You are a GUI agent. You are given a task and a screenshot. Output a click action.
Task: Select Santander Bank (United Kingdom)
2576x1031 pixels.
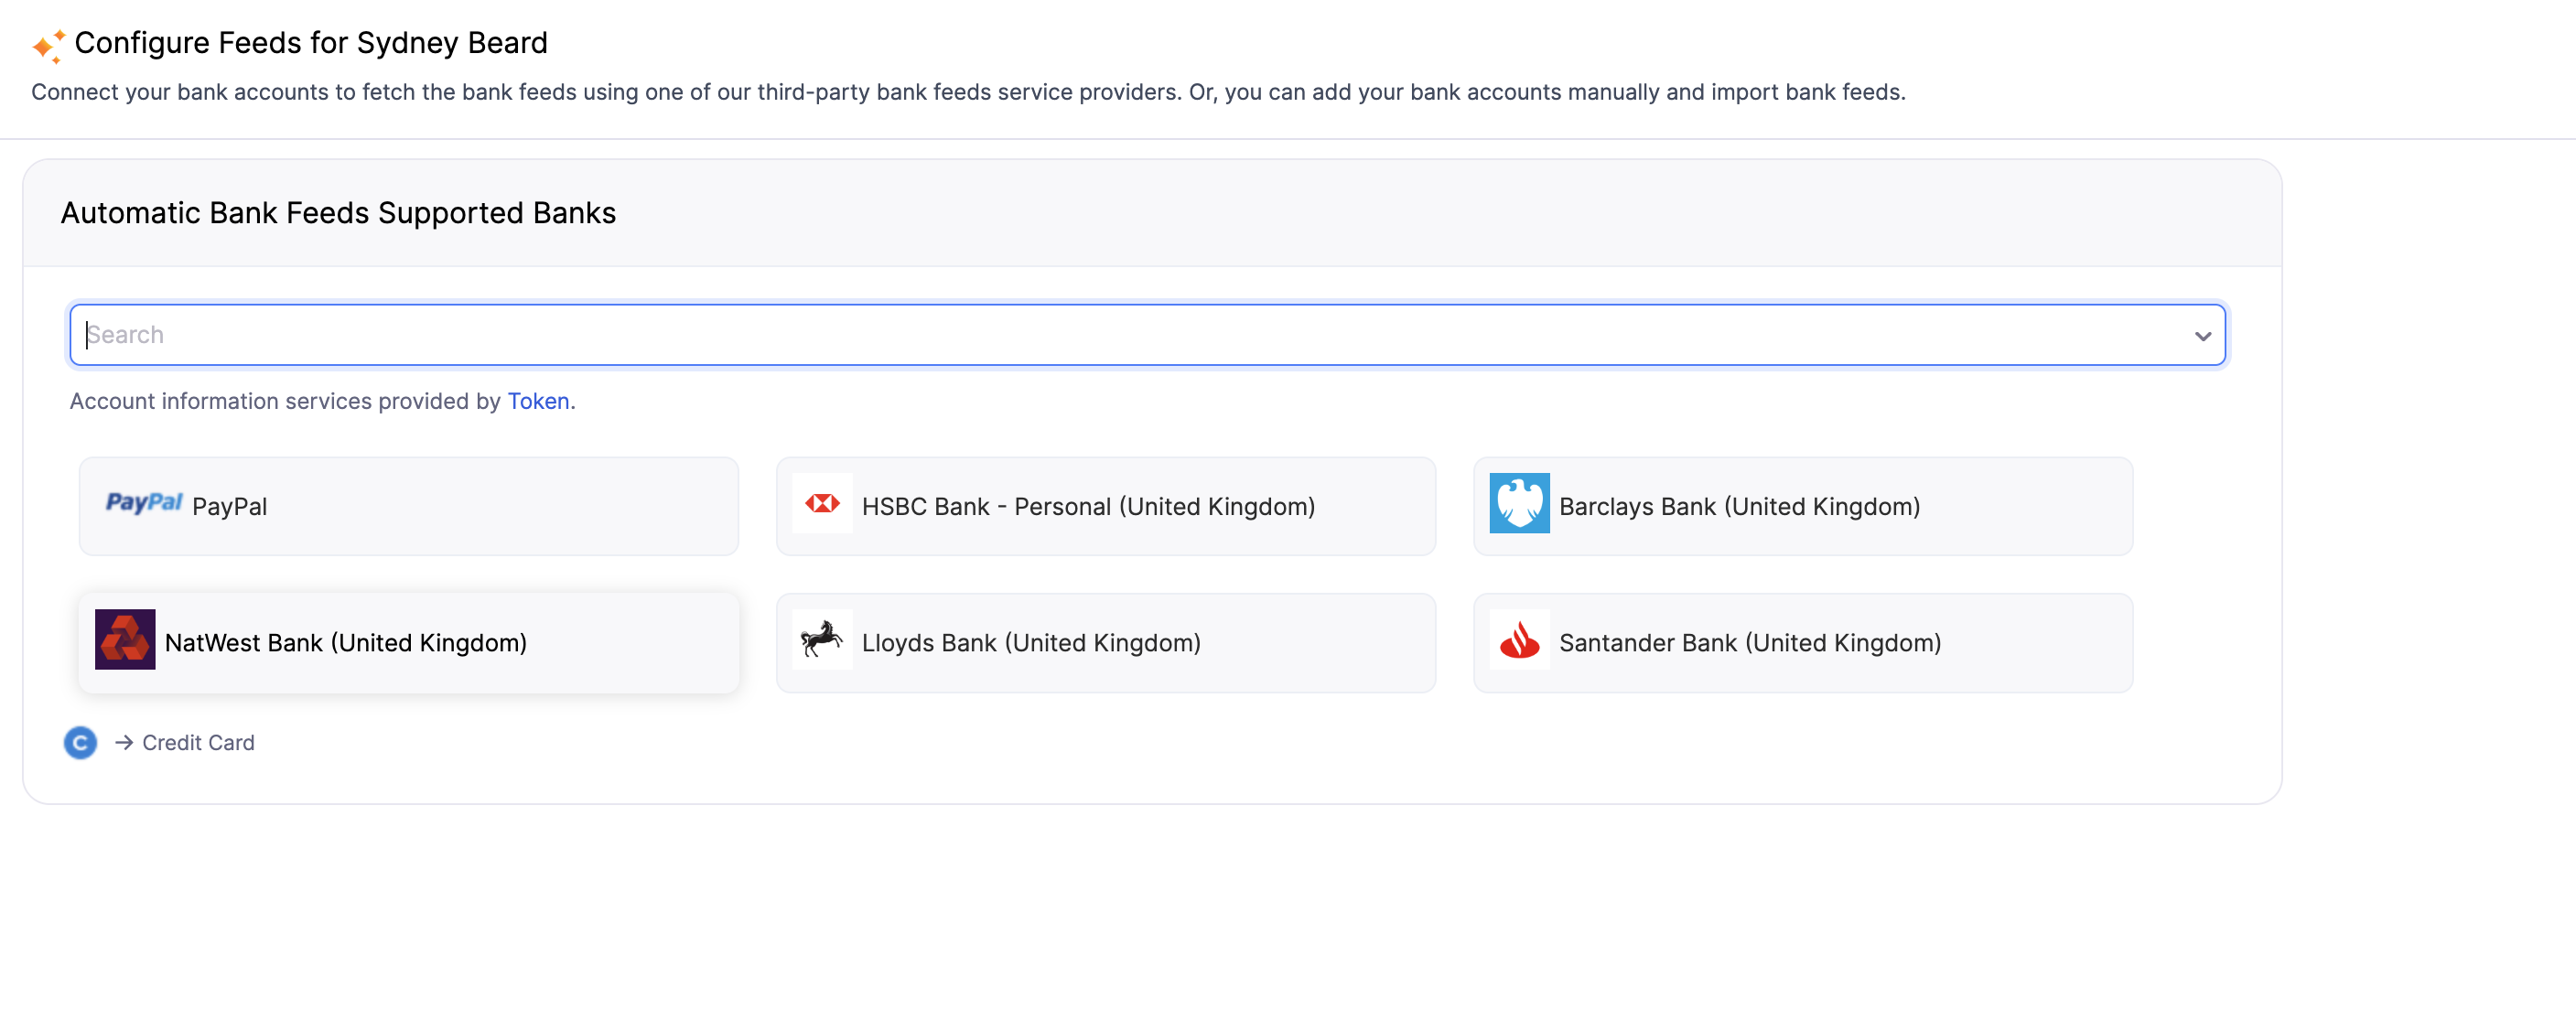(x=1749, y=643)
